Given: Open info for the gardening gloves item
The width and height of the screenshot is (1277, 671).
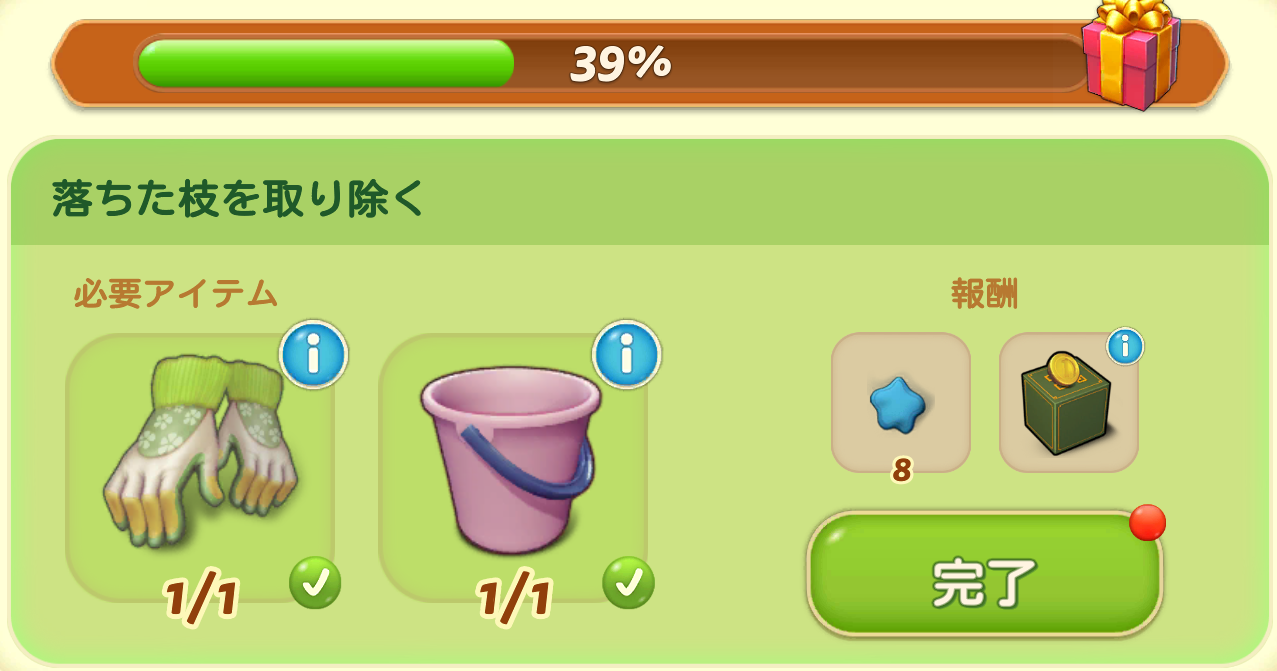Looking at the screenshot, I should point(314,355).
